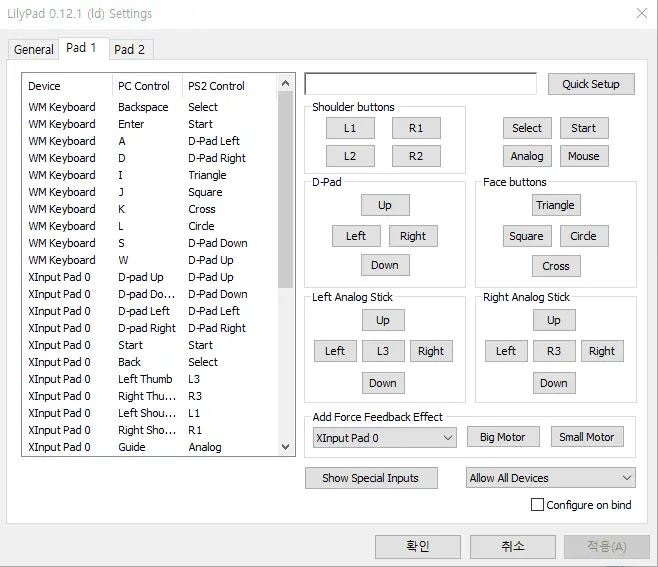This screenshot has height=567, width=658.
Task: Bind Left Analog Stick Down
Action: pyautogui.click(x=383, y=383)
